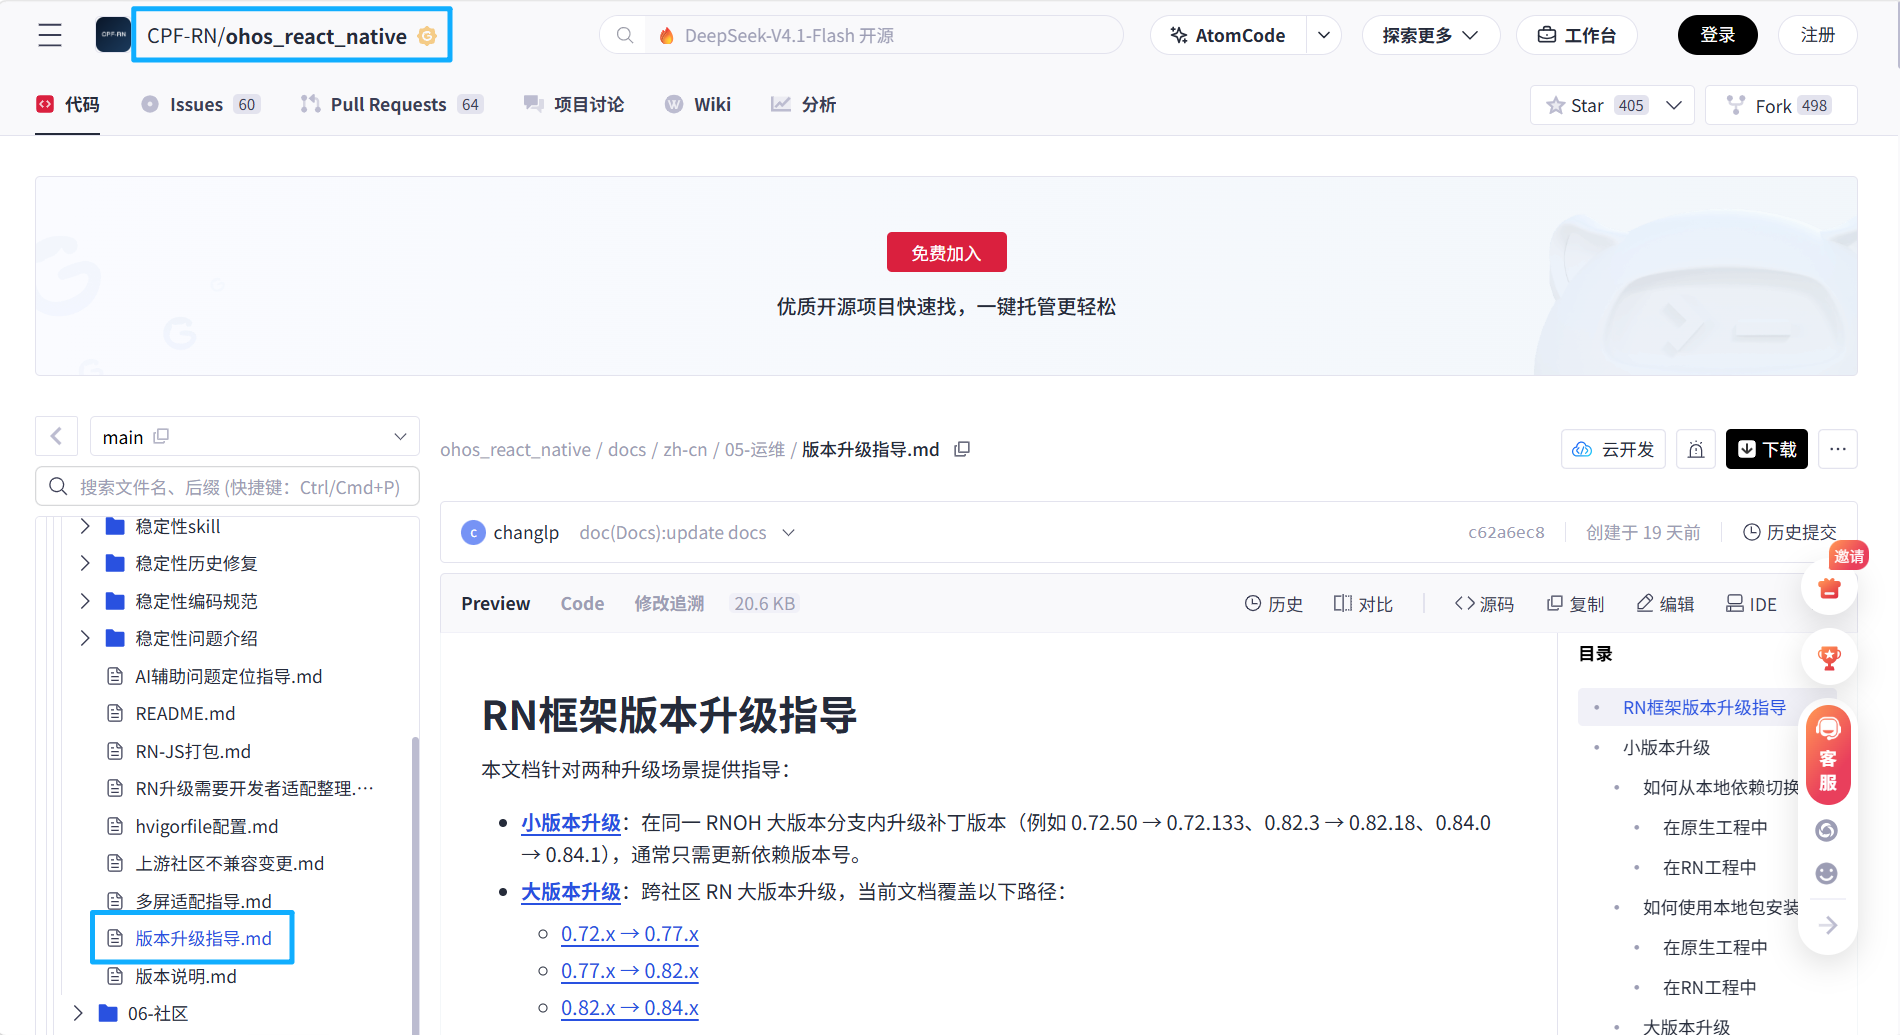Viewport: 1900px width, 1035px height.
Task: Open commit c62a6ec8
Action: click(x=1506, y=532)
